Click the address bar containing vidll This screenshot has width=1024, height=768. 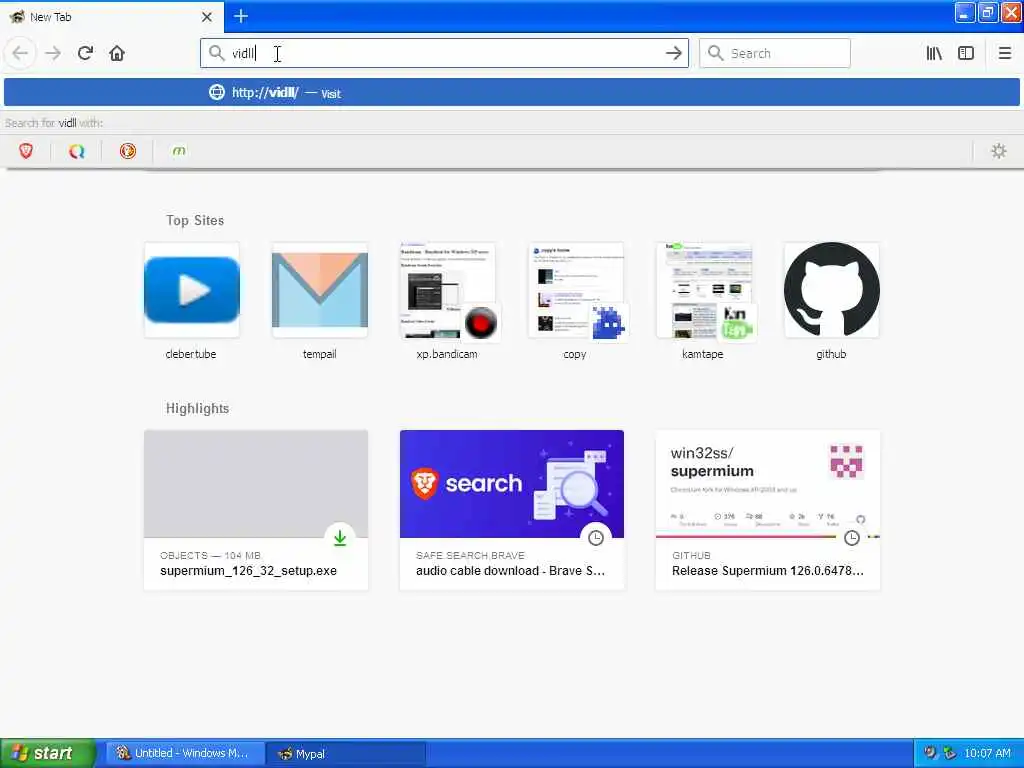pos(444,53)
